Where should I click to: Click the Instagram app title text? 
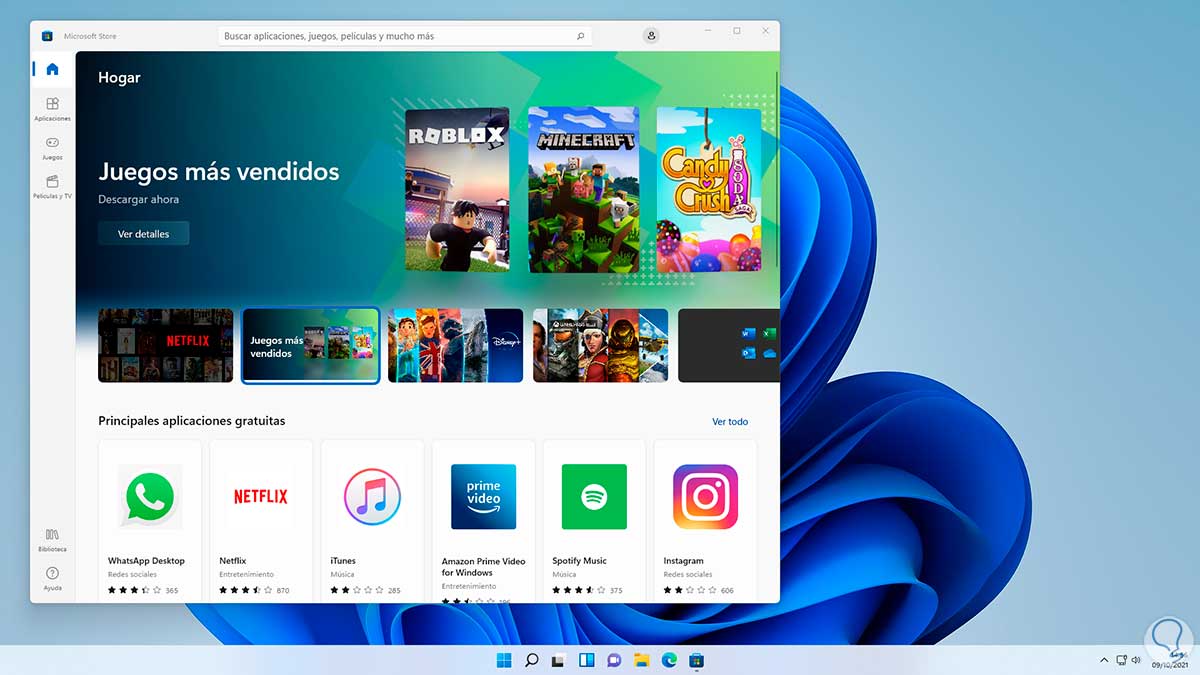(x=684, y=561)
